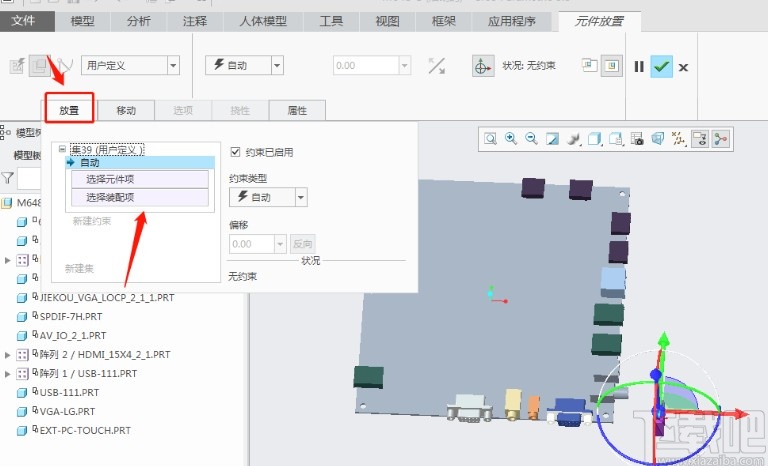Open the offset dropdown in placement panel
Viewport: 768px width, 466px height.
click(280, 244)
